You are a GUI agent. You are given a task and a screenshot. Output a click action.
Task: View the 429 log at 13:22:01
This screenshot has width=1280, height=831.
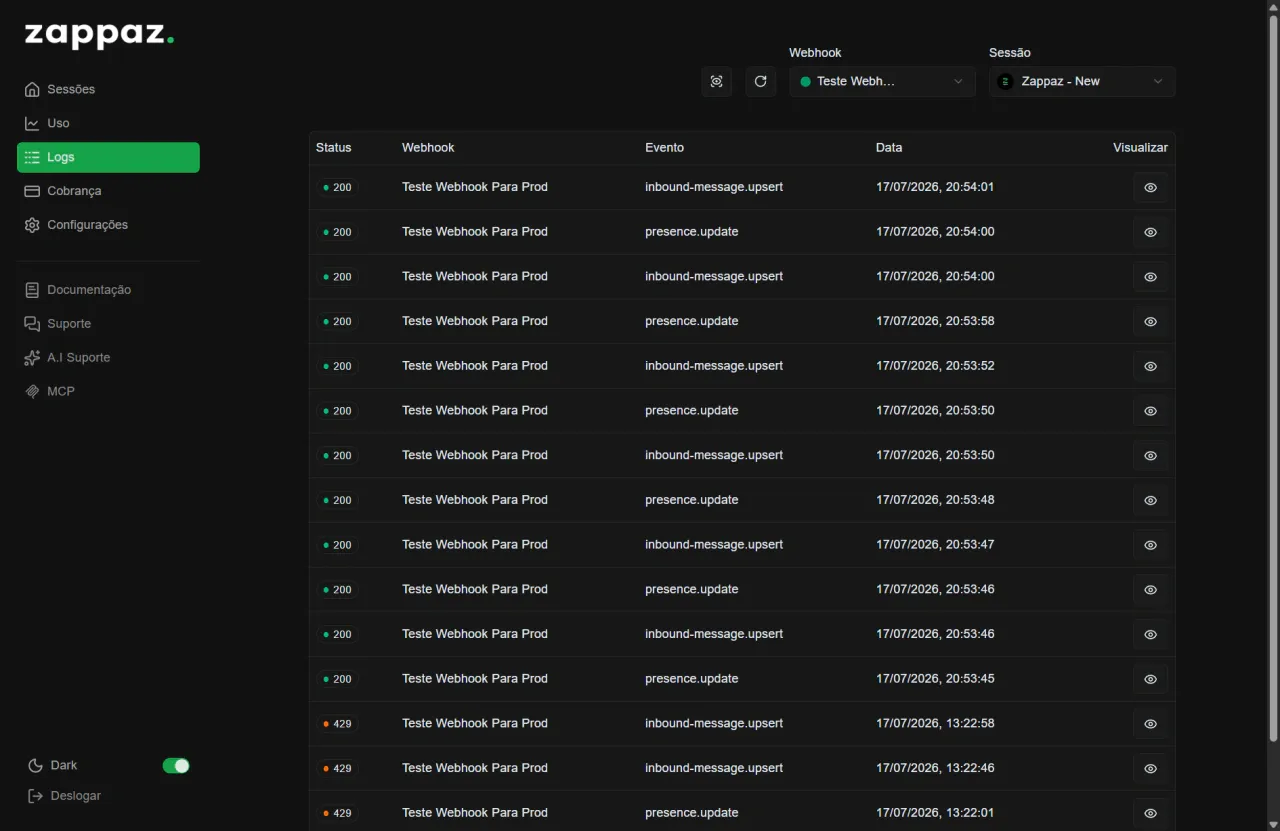coord(1150,813)
